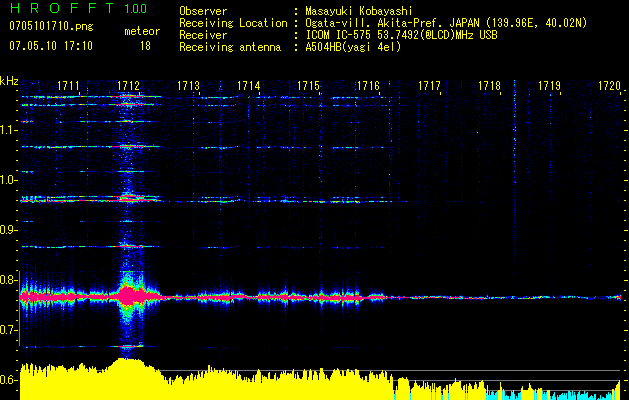This screenshot has height=400, width=629.
Task: Click the 1717 time marker
Action: click(429, 86)
